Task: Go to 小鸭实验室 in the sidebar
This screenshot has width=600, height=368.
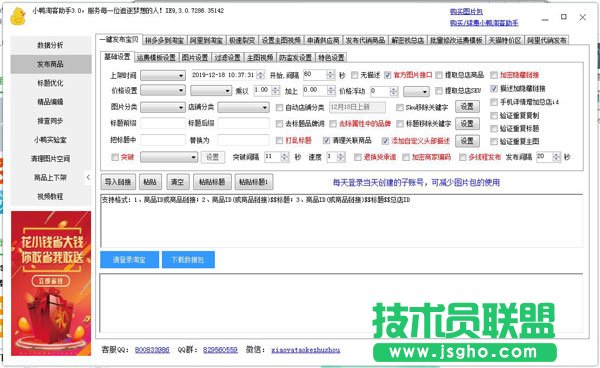Action: click(51, 140)
